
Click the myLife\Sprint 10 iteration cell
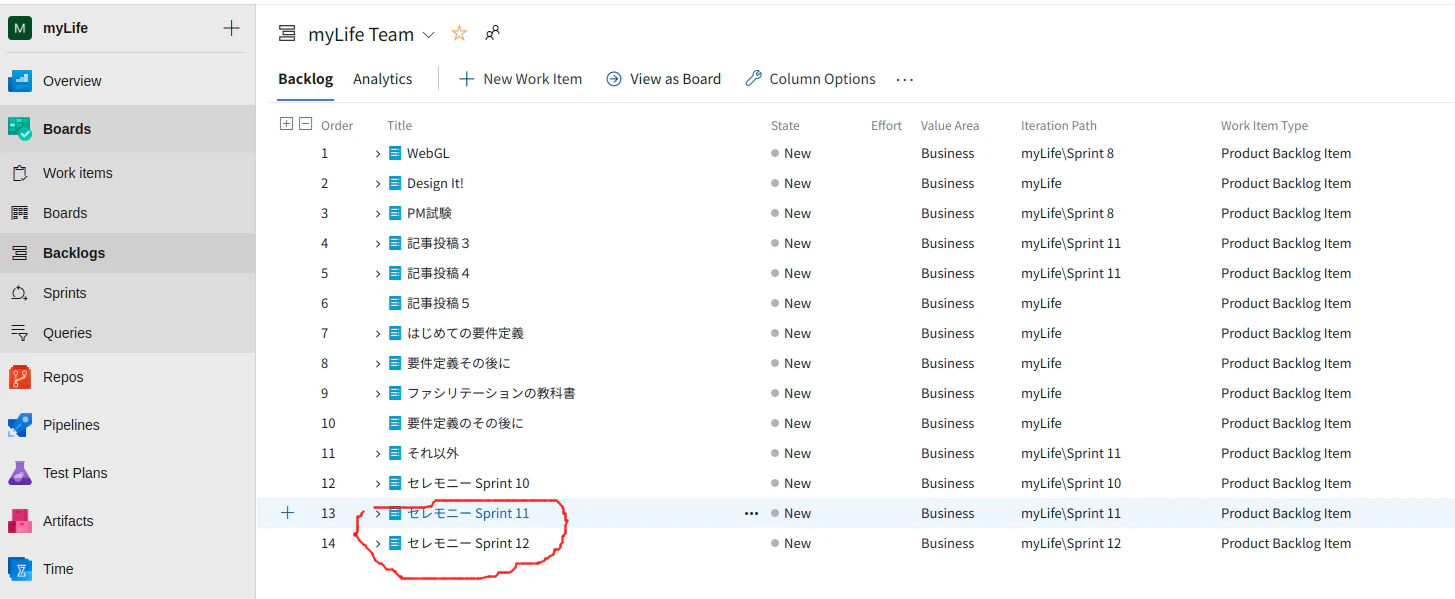1071,484
